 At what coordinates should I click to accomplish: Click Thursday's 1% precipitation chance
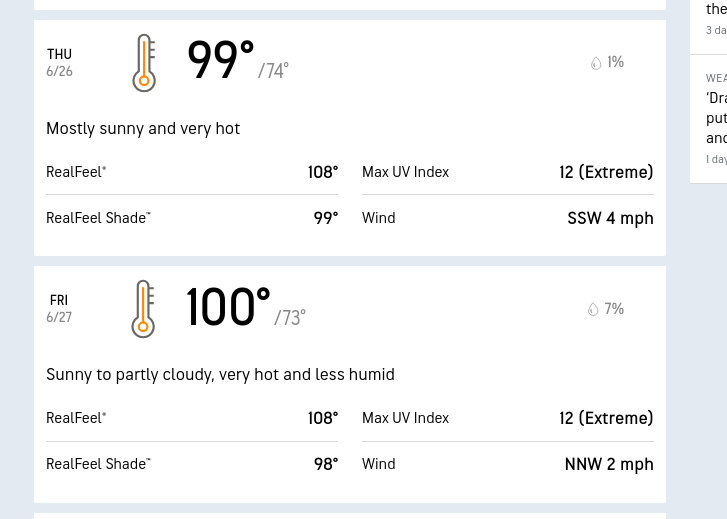tap(615, 62)
